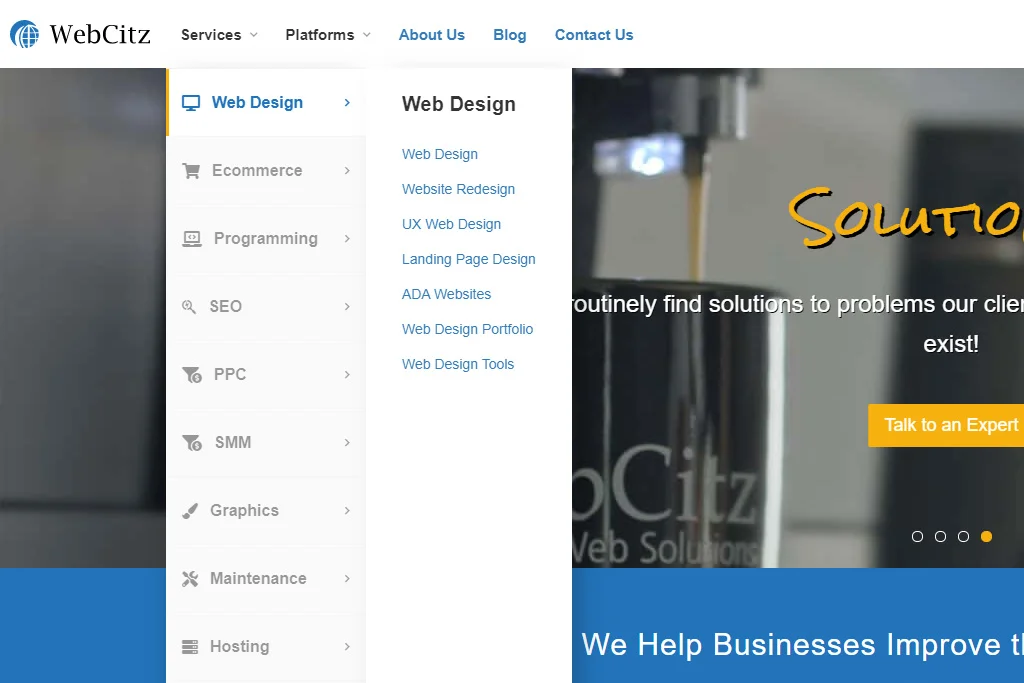Click the Maintenance tools icon
This screenshot has width=1024, height=683.
tap(190, 579)
